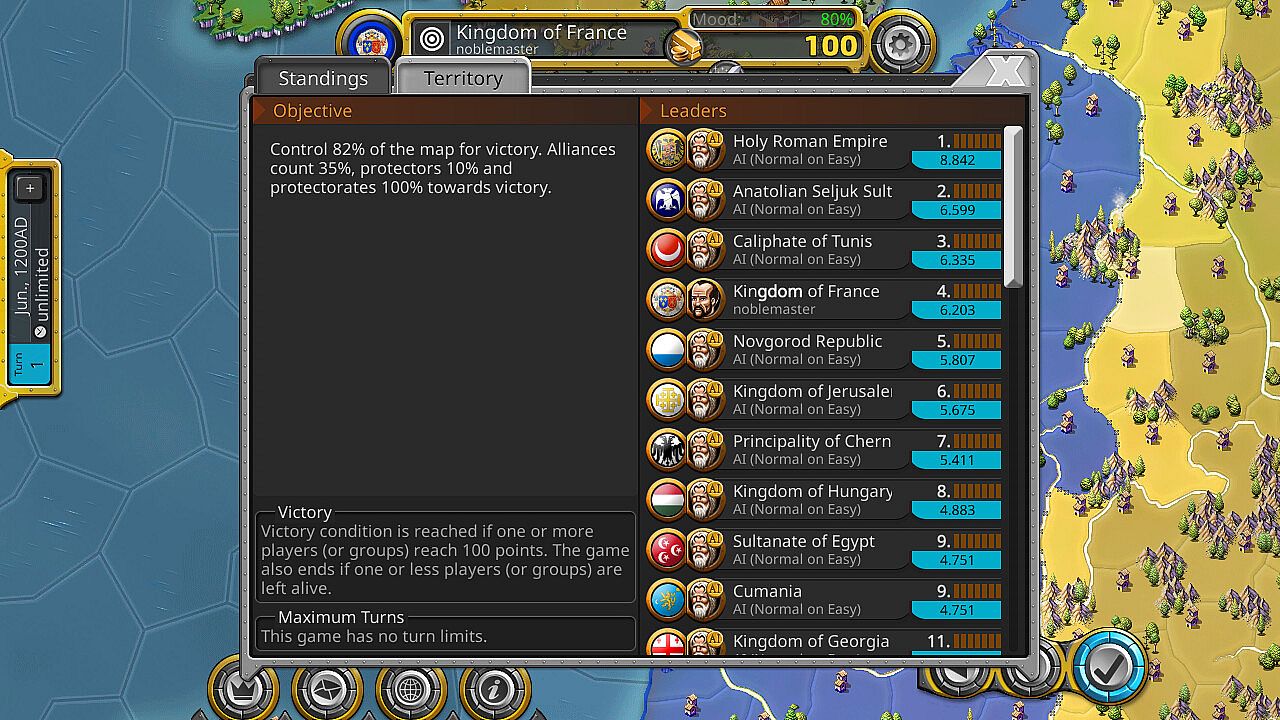This screenshot has height=720, width=1280.
Task: Select Anatolian Seljuk Sultanate leader row
Action: 824,200
